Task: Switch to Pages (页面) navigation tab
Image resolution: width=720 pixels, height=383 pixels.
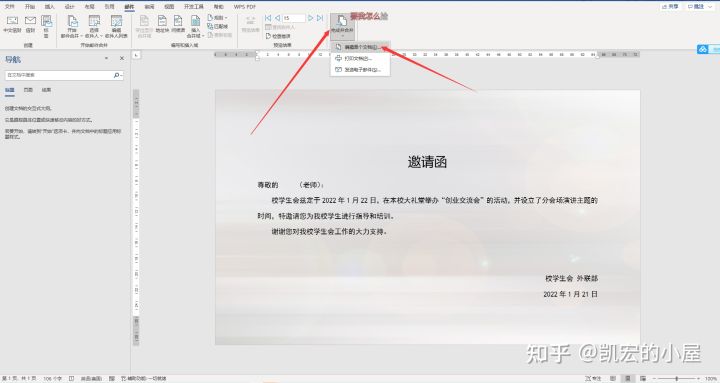Action: click(28, 90)
